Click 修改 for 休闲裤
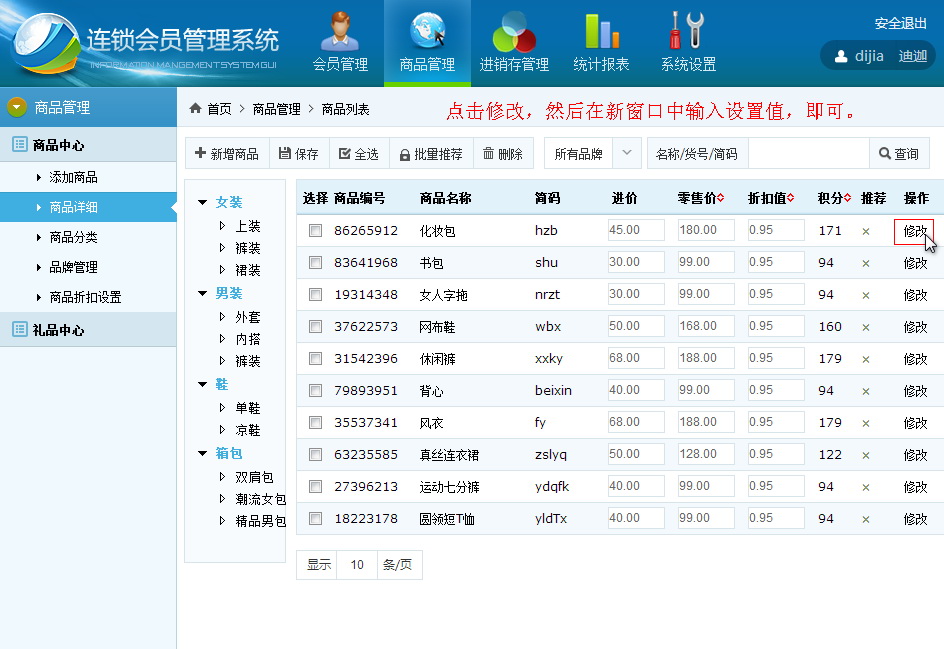944x649 pixels. (915, 359)
